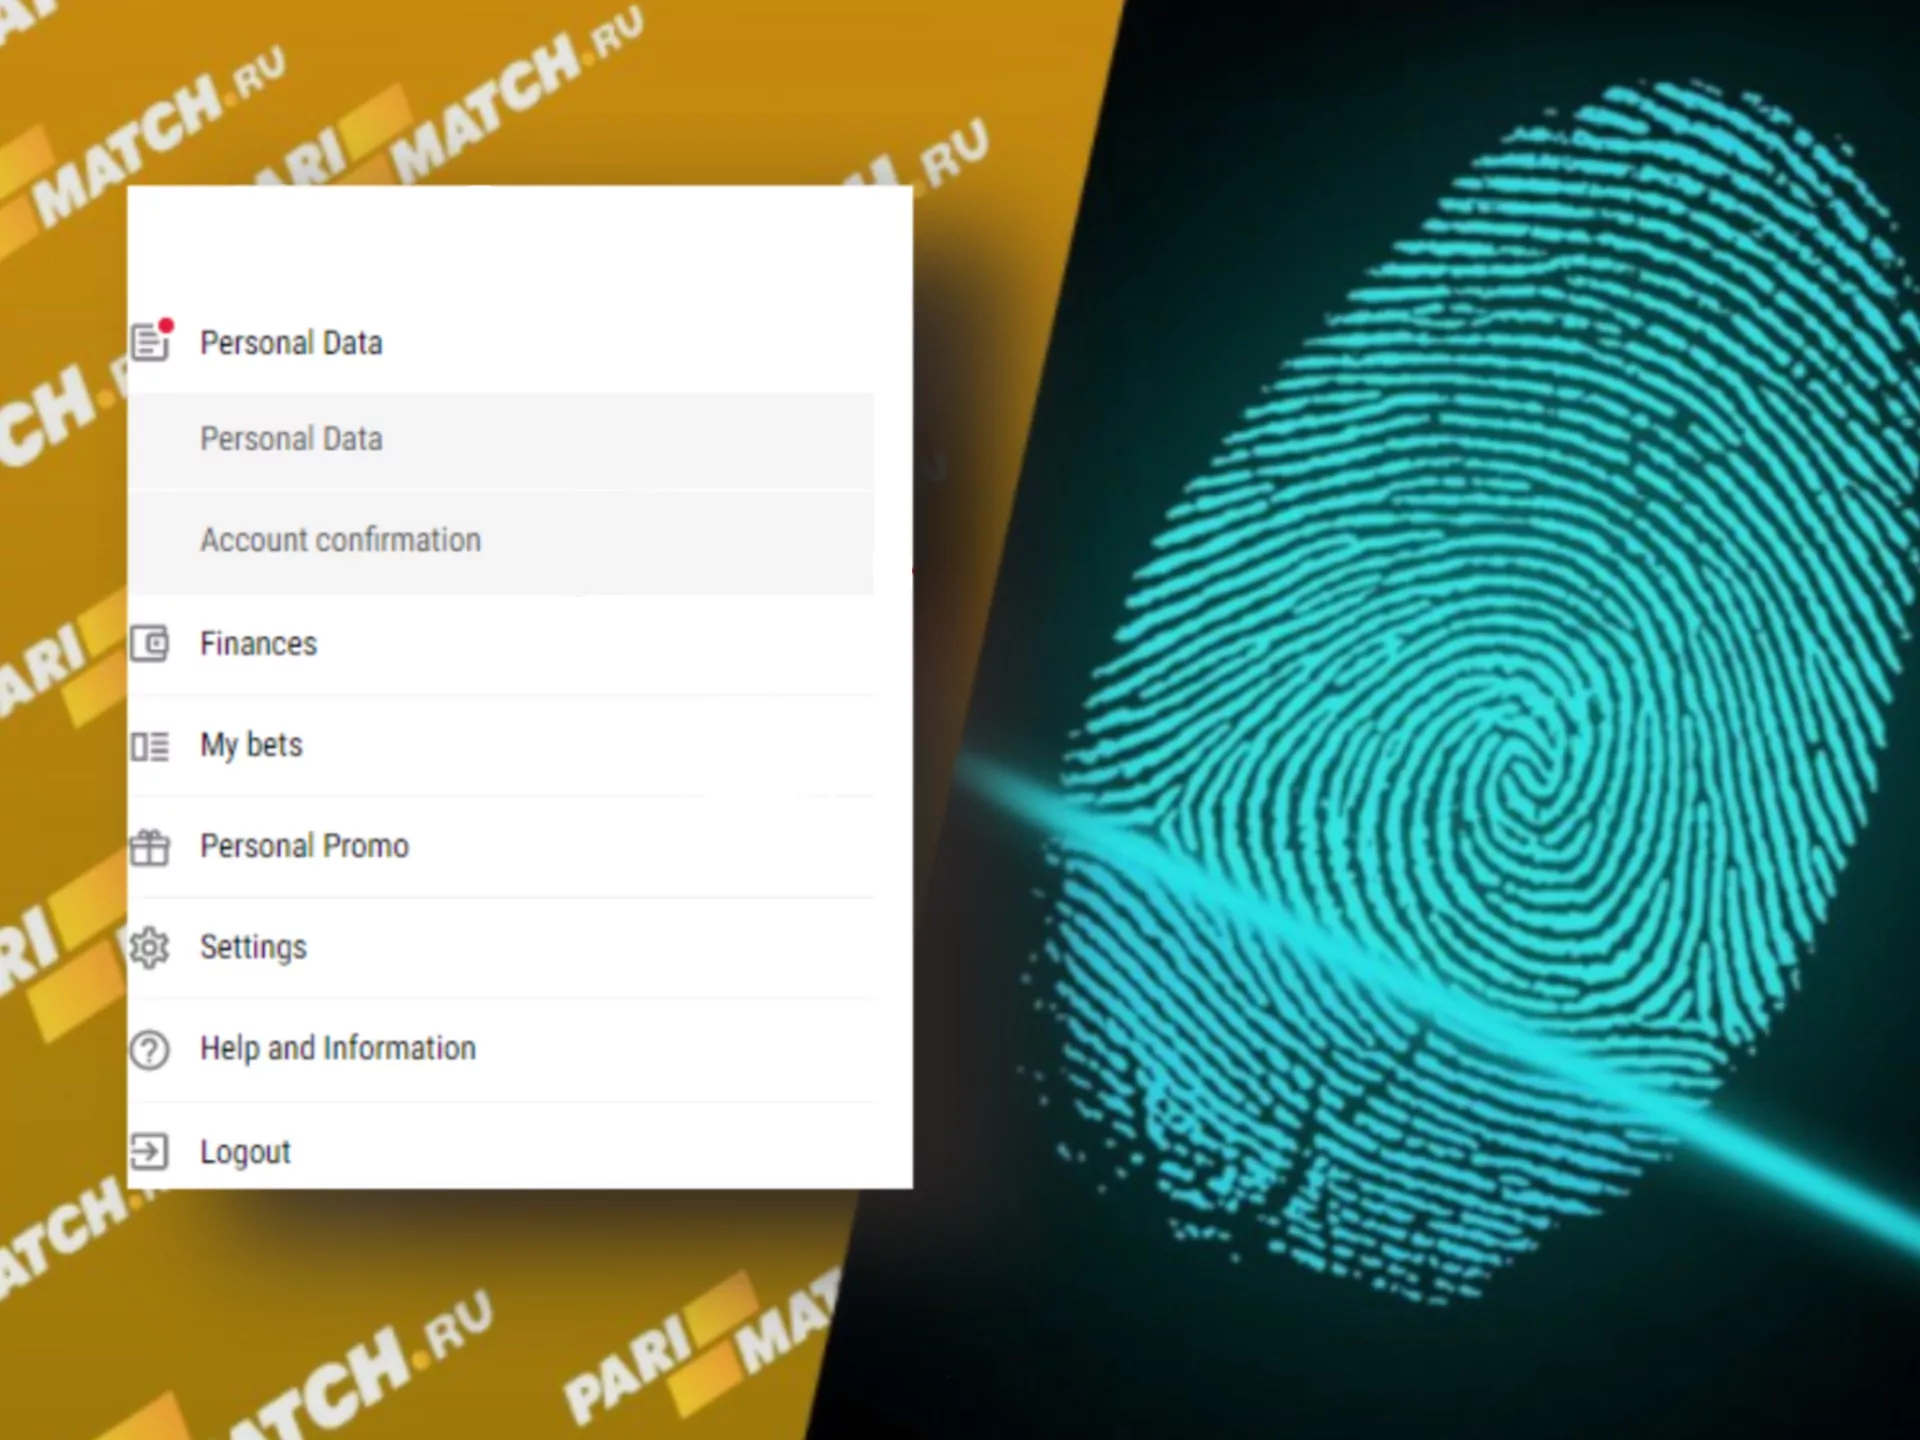
Task: Click the Finances wallet icon
Action: coord(150,643)
